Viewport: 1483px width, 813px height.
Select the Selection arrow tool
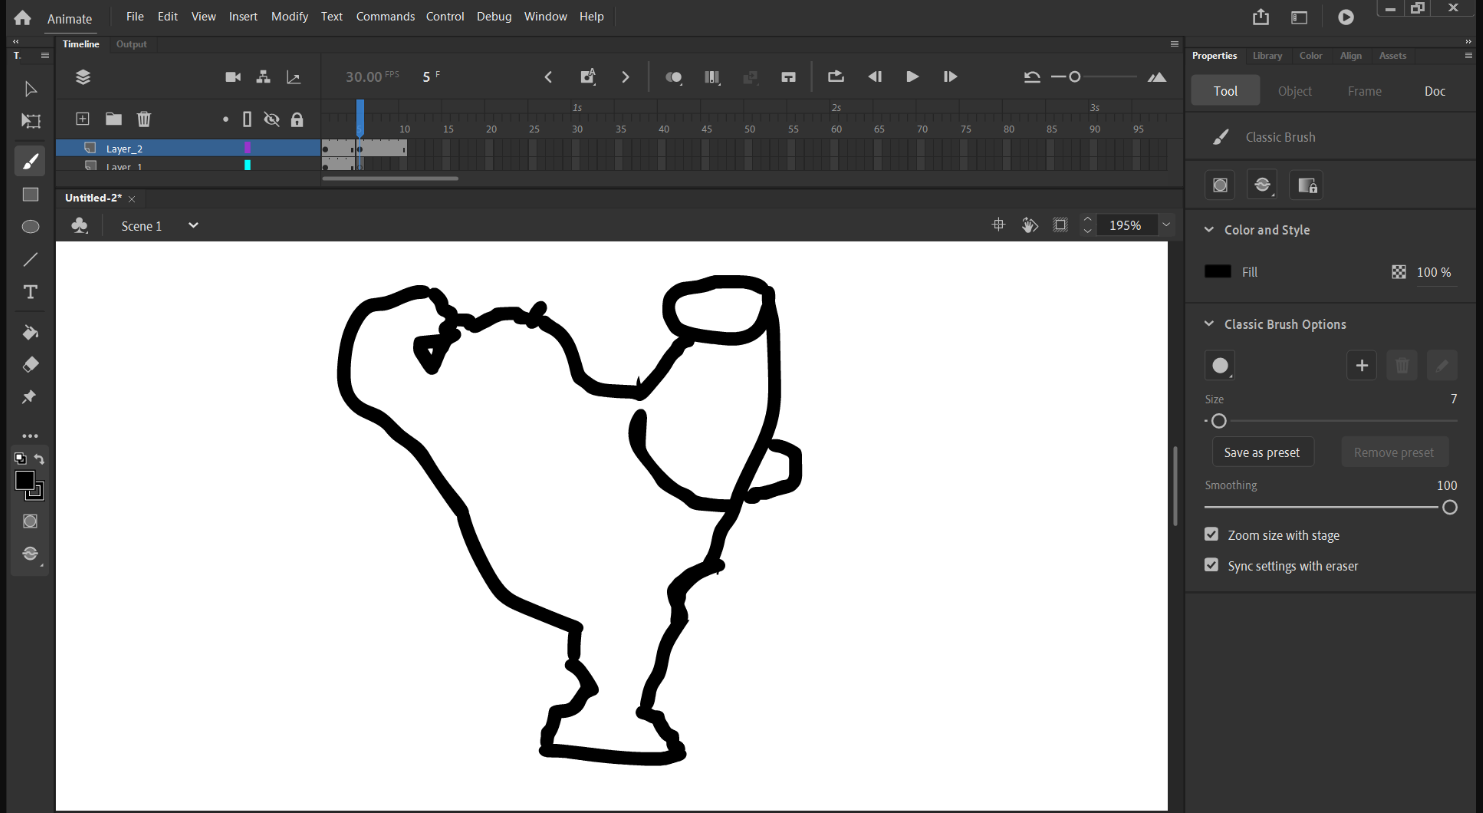pyautogui.click(x=30, y=89)
